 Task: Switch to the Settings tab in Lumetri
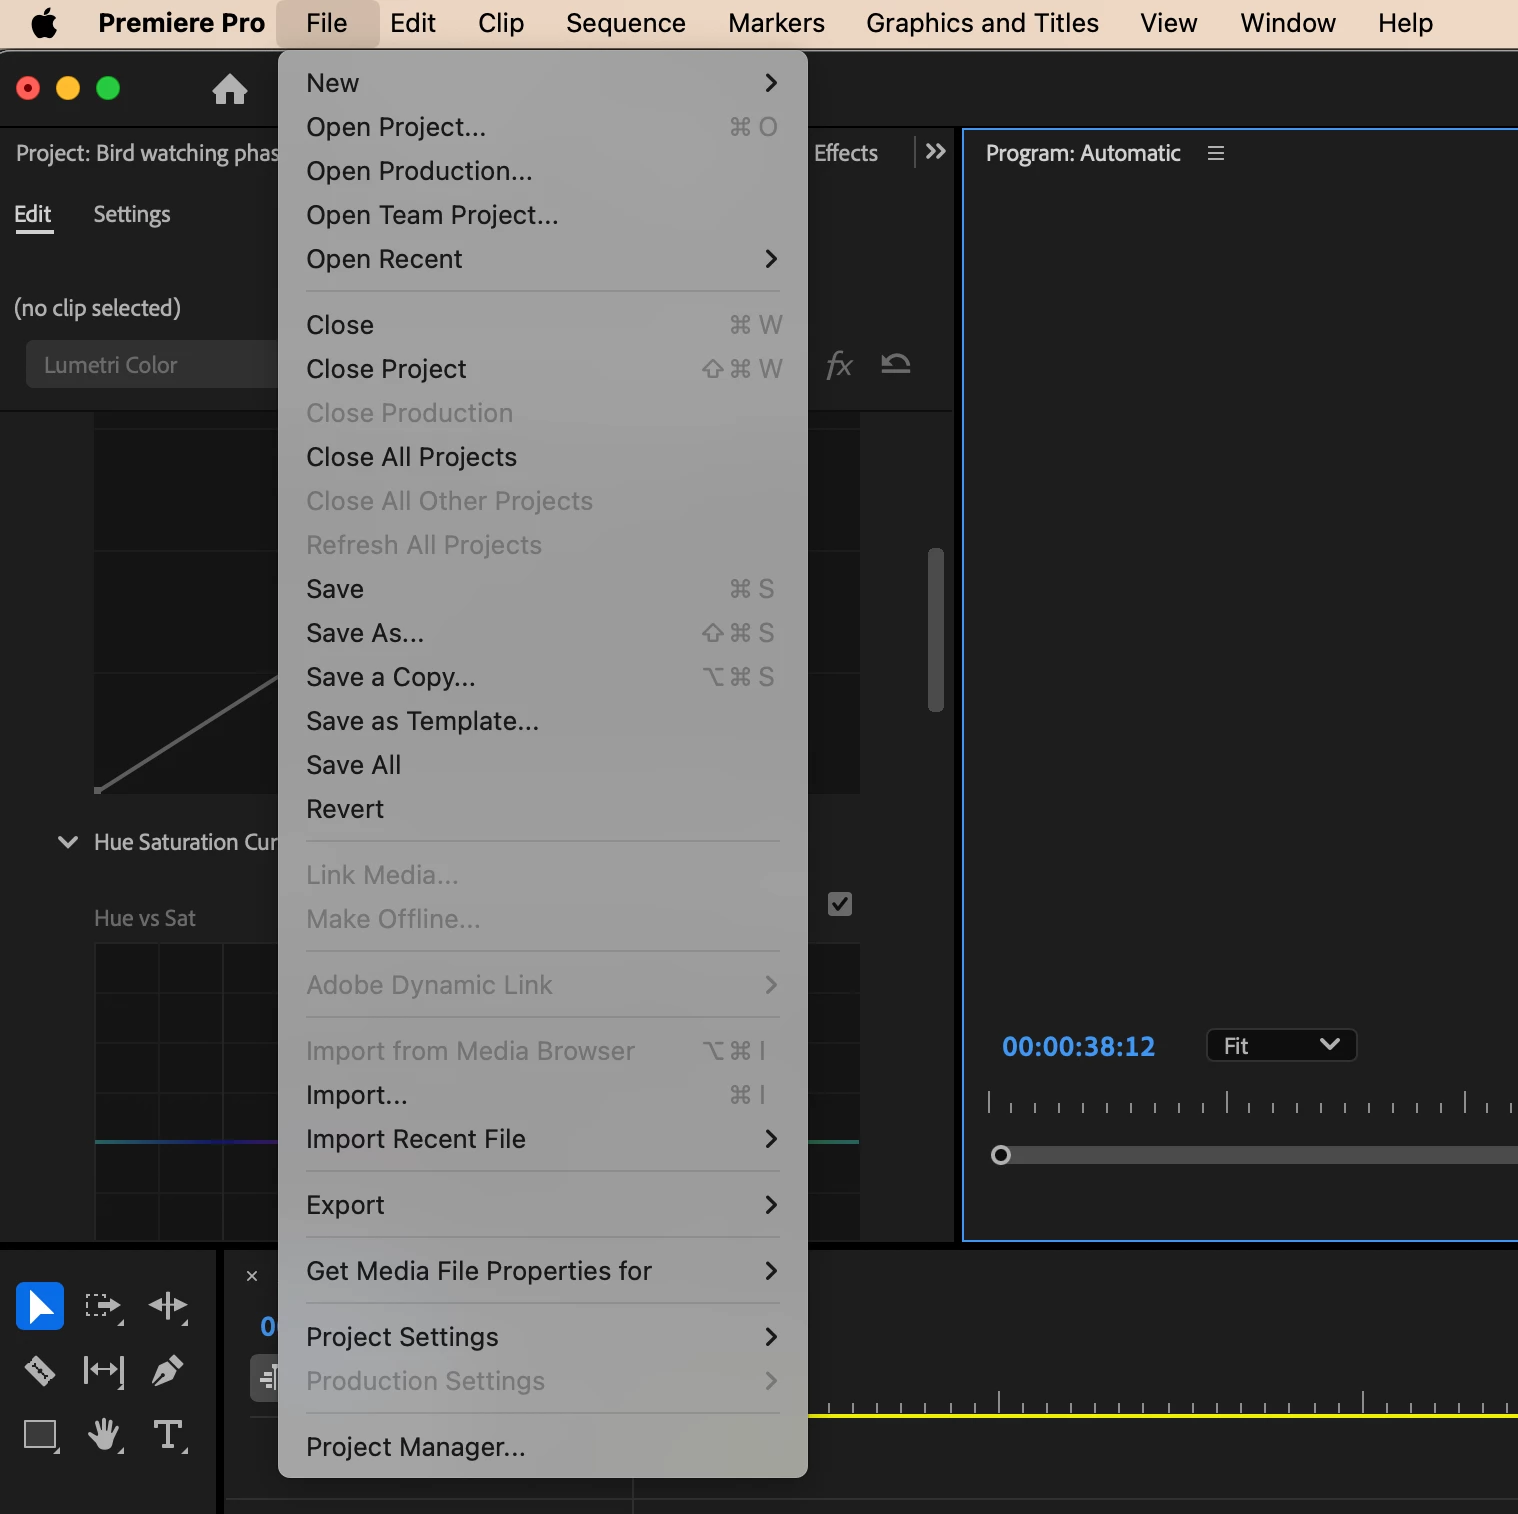[x=132, y=214]
